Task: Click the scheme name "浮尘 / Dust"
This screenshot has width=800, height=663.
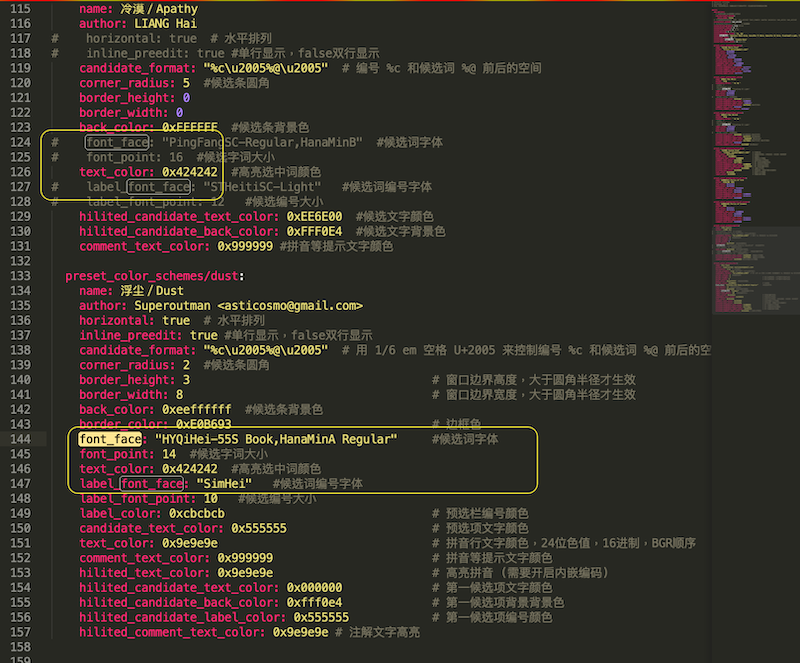Action: pyautogui.click(x=150, y=291)
